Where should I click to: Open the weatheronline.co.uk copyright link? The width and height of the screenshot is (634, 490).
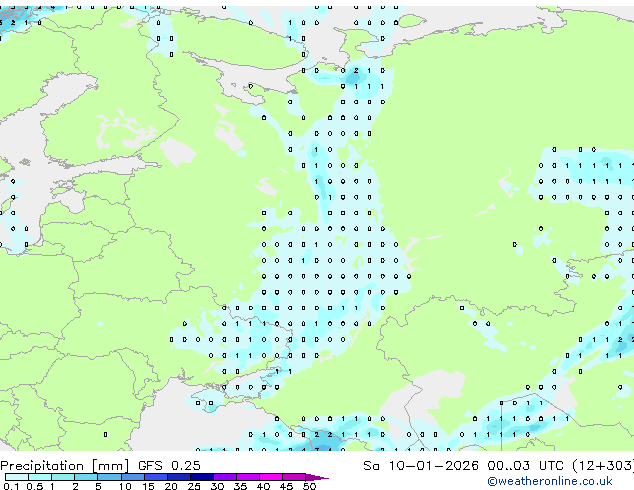pyautogui.click(x=550, y=481)
